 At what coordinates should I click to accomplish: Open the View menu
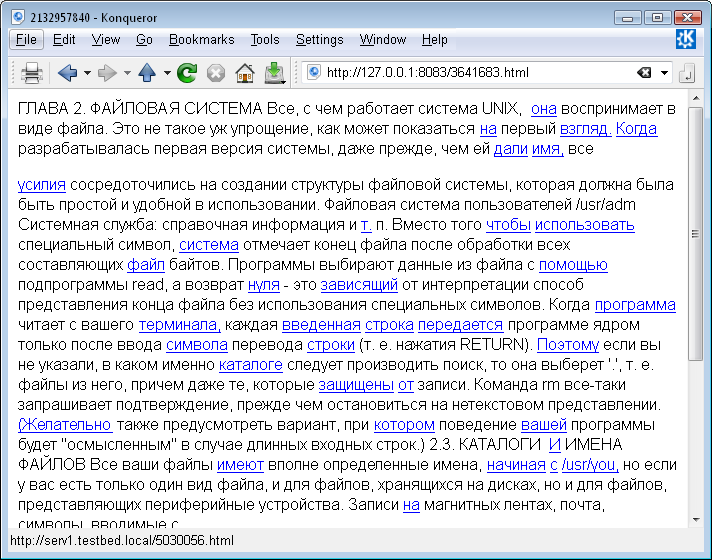(x=106, y=40)
